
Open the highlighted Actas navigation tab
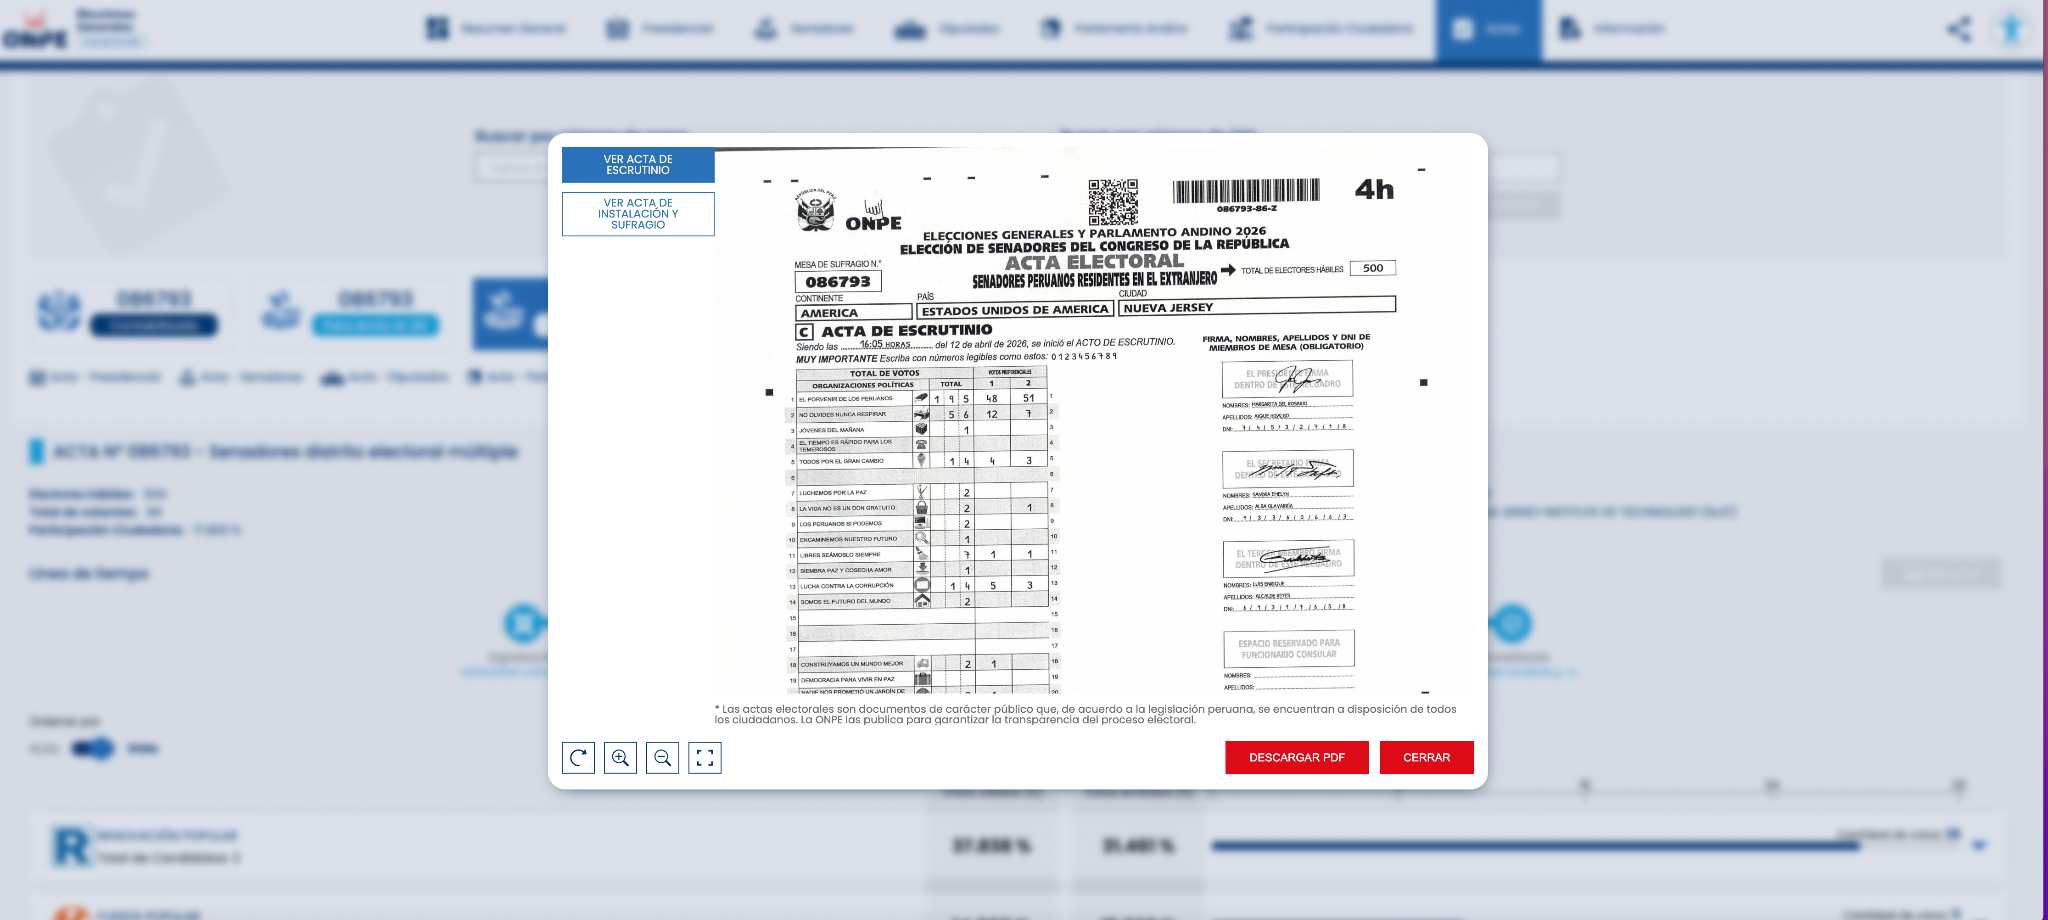coord(1488,30)
